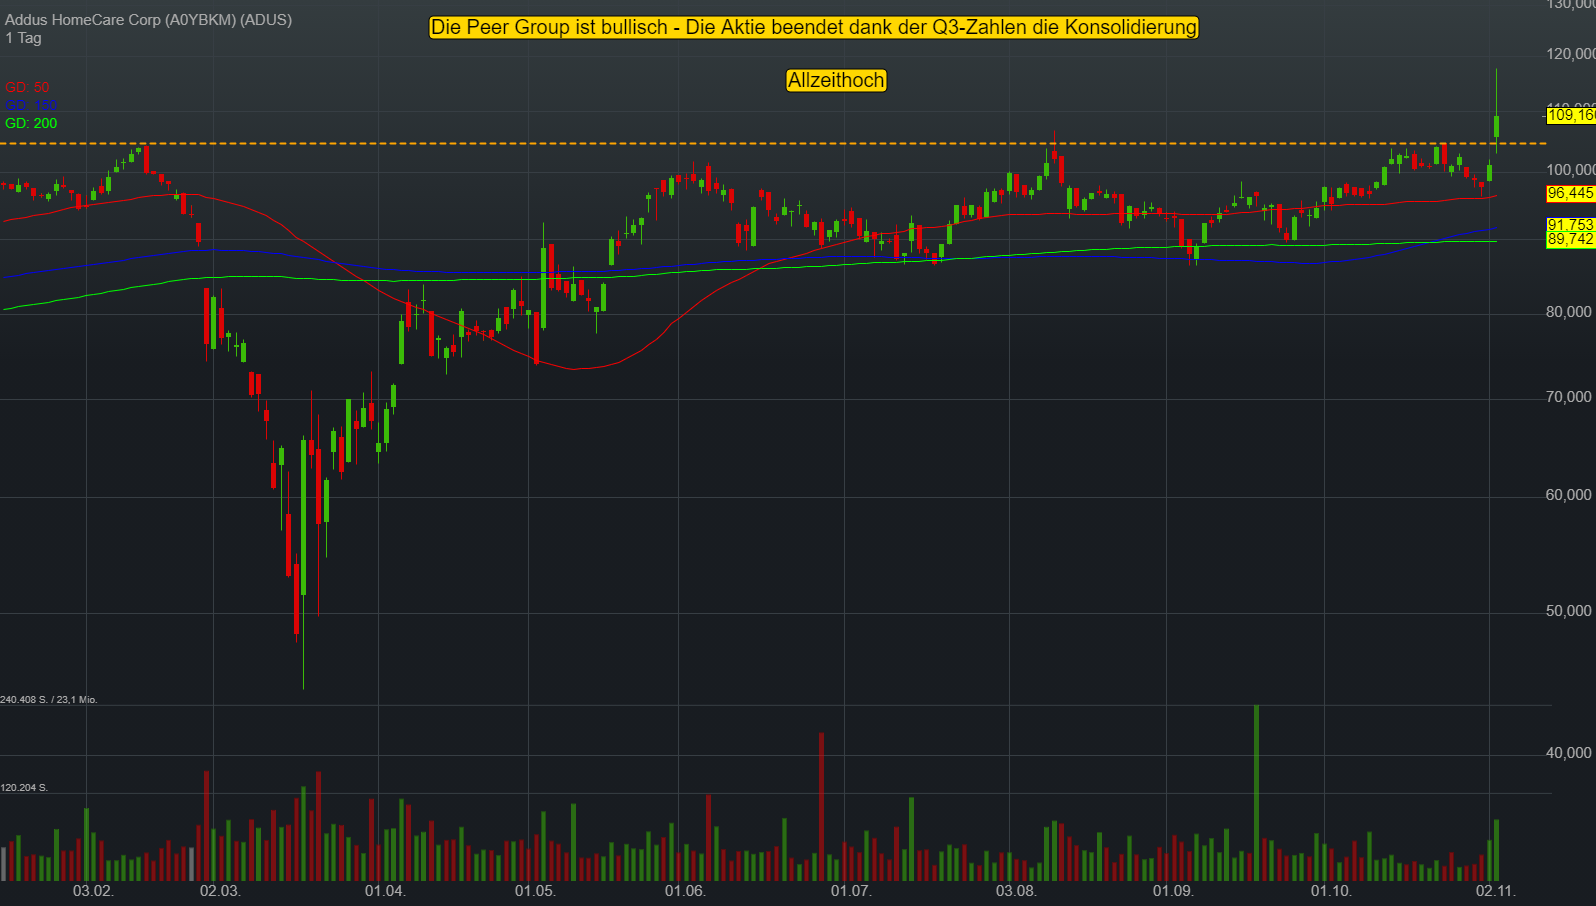Image resolution: width=1596 pixels, height=906 pixels.
Task: Select the 'GD: 200' moving average label
Action: 31,123
